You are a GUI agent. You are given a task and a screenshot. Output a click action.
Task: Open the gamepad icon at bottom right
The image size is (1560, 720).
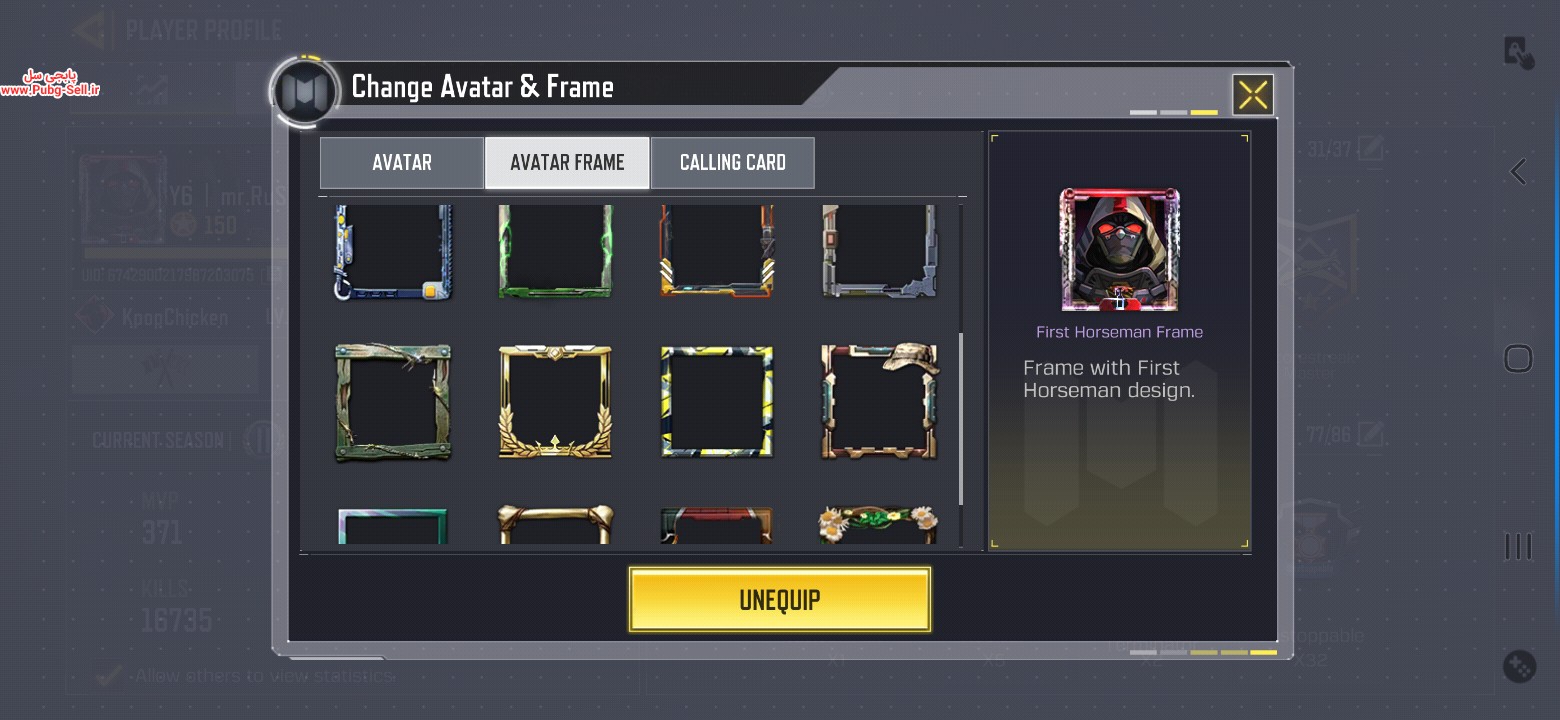tap(1519, 666)
